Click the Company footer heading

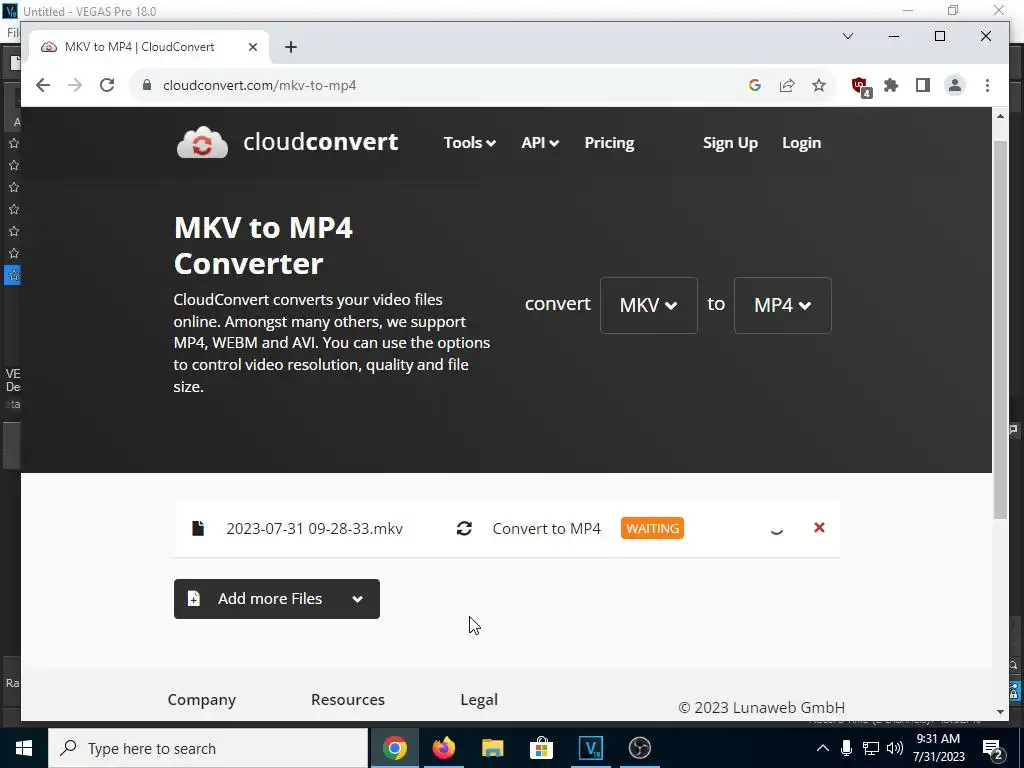point(202,699)
